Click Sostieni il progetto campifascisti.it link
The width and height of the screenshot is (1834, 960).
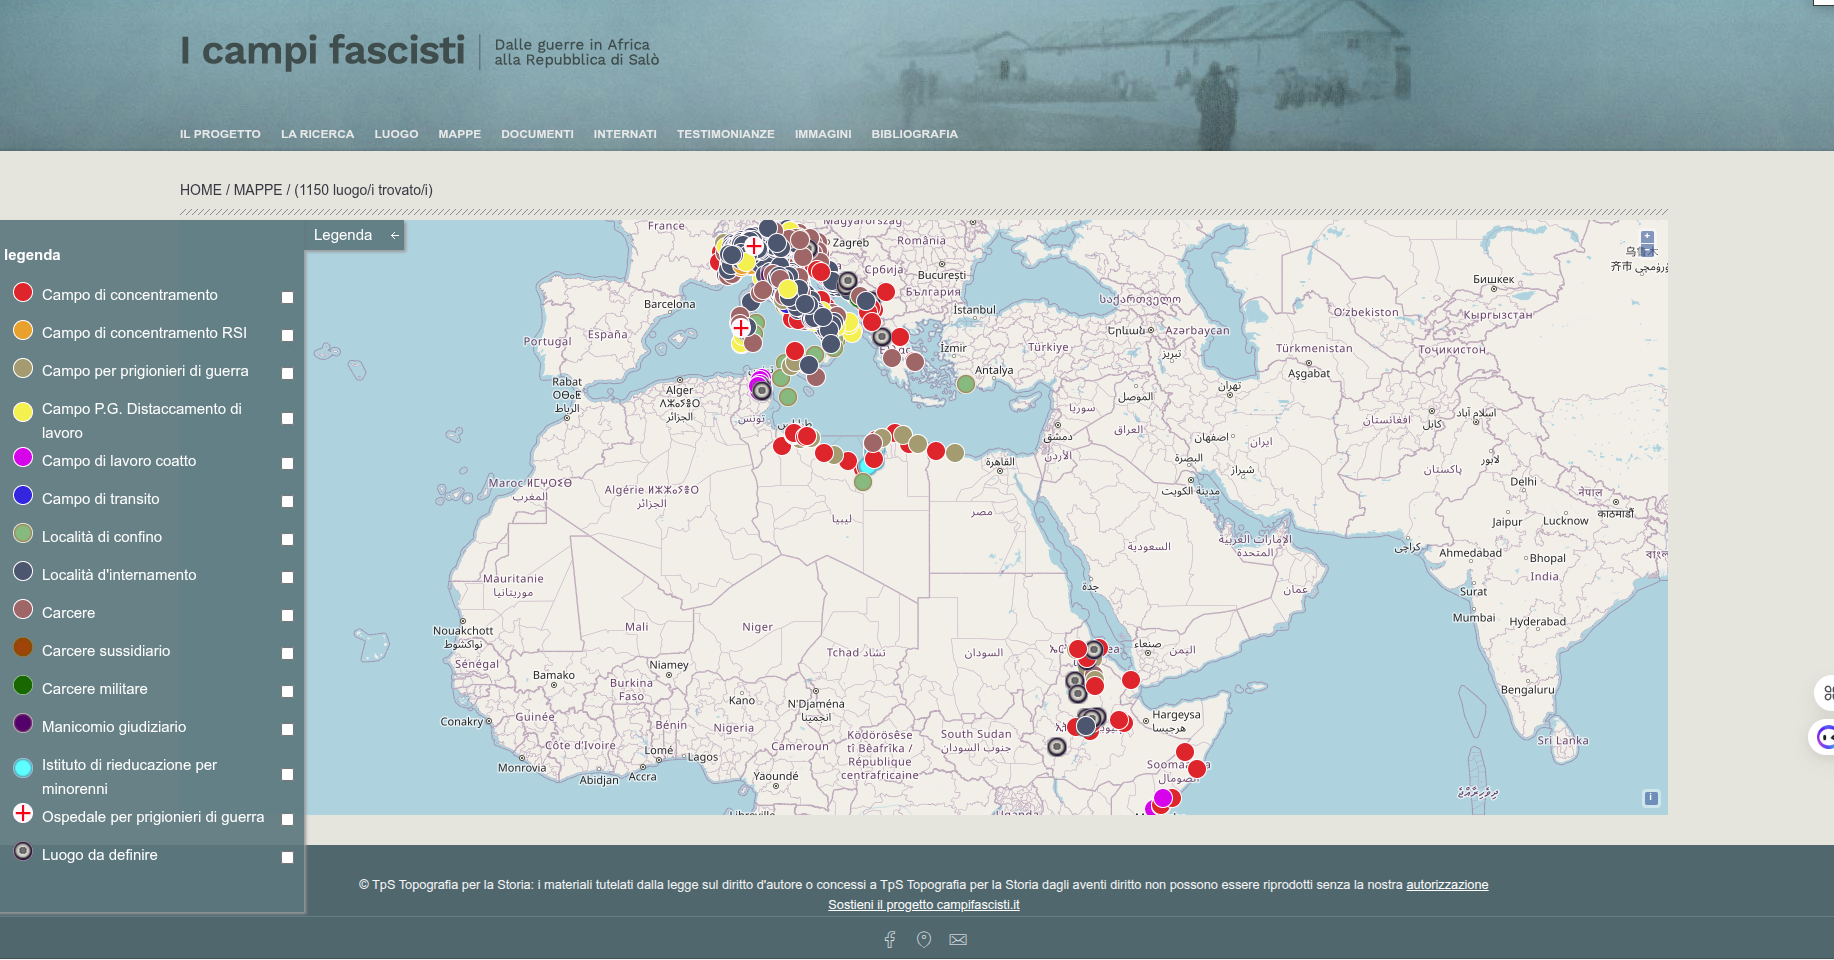[923, 905]
